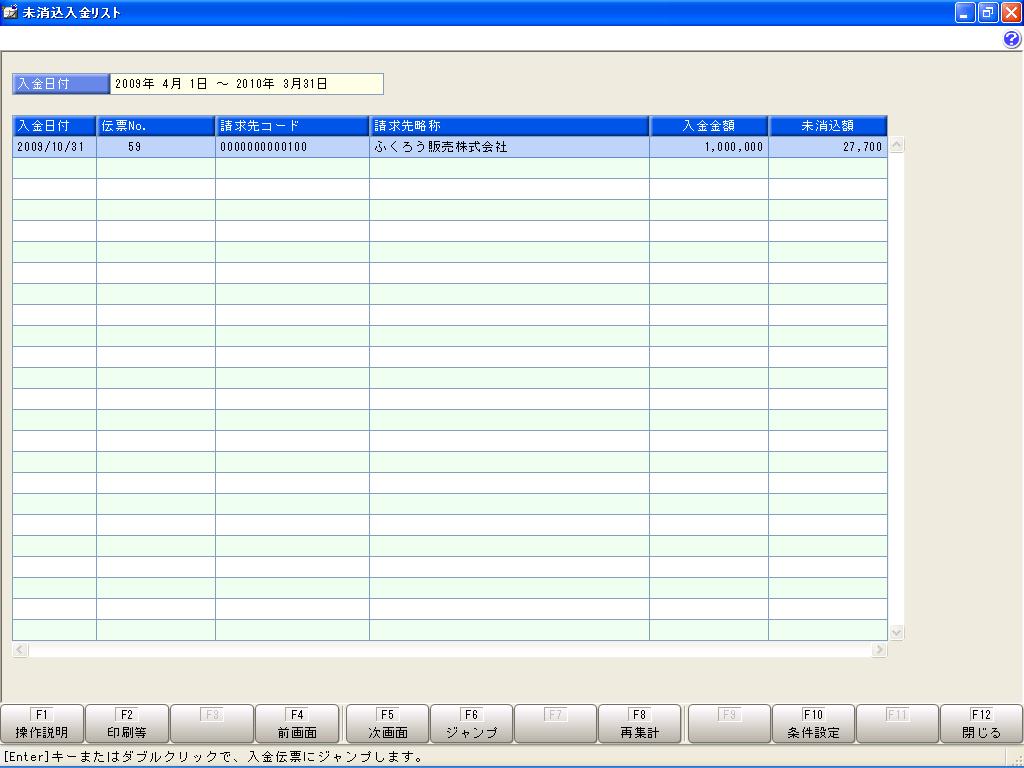Open F10 条件設定 condition settings

coord(813,724)
